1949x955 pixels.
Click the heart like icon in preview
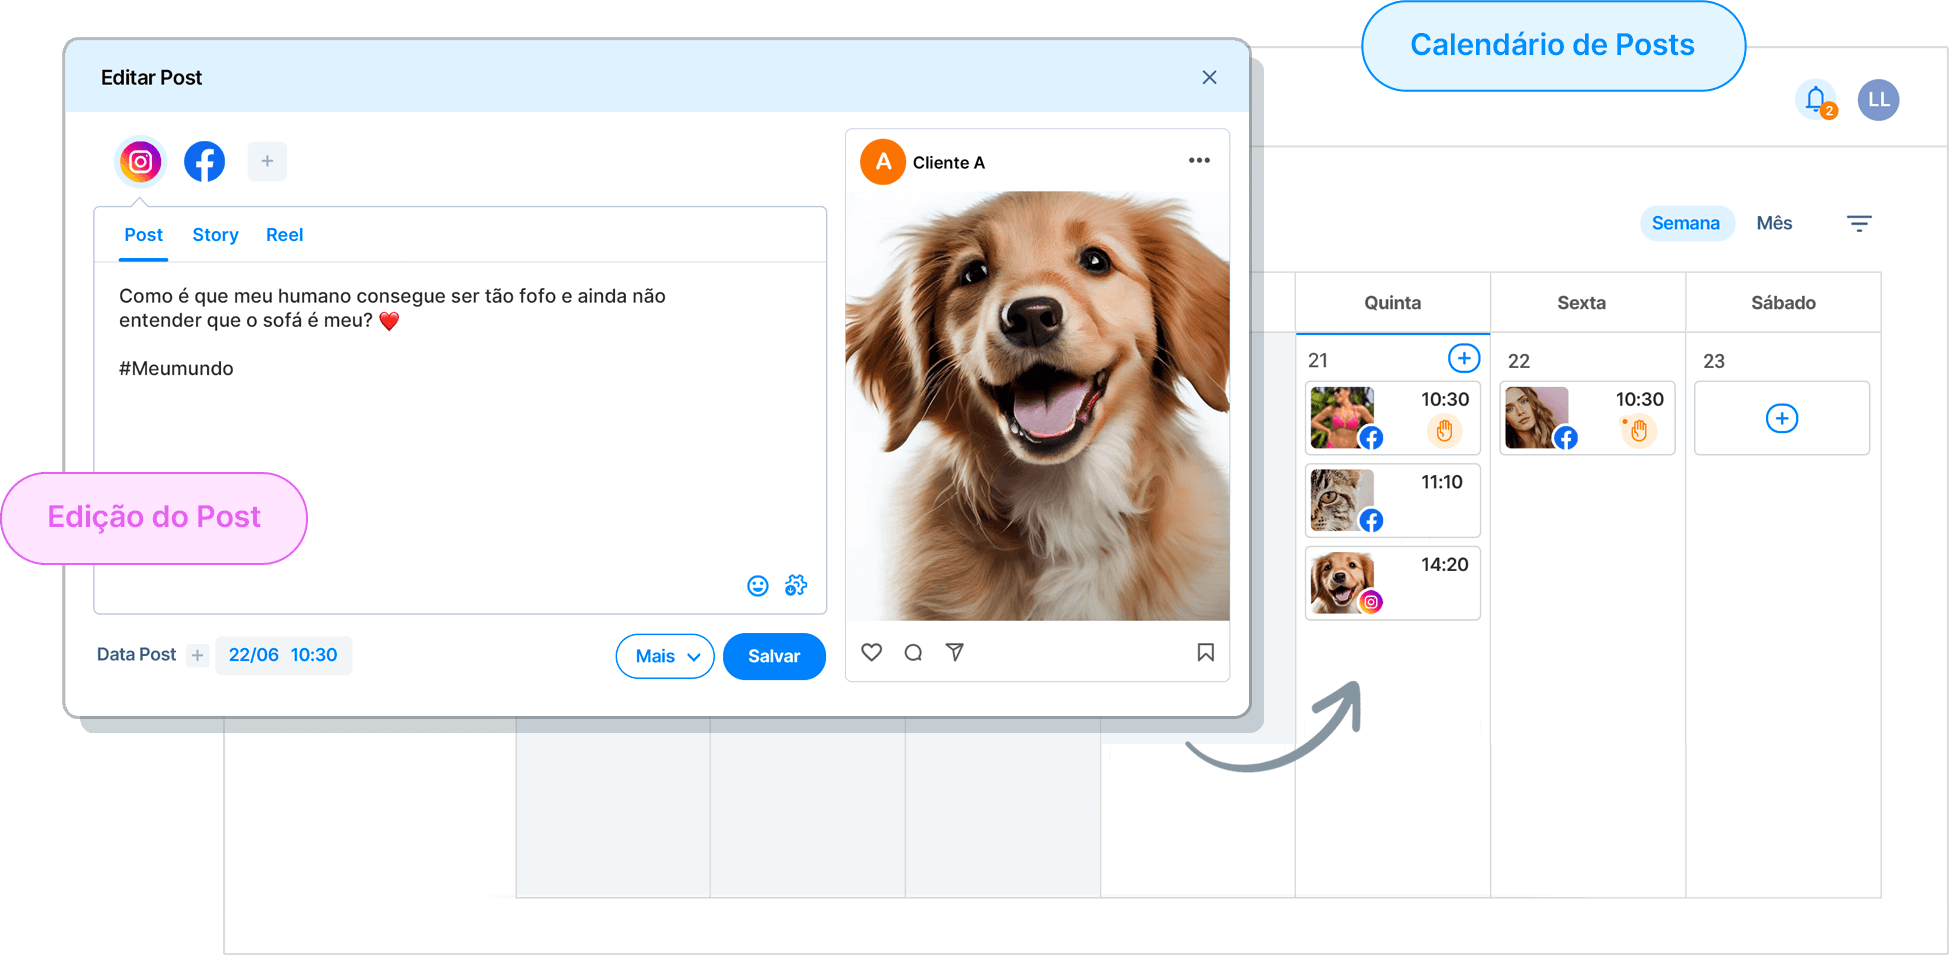[872, 653]
